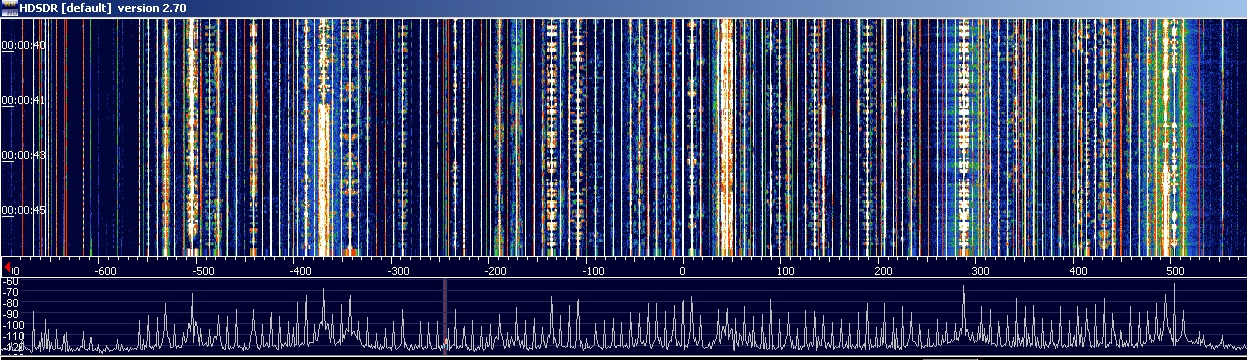Viewport: 1247px width, 360px height.
Task: Tune to -200 on the frequency scale
Action: pyautogui.click(x=495, y=270)
